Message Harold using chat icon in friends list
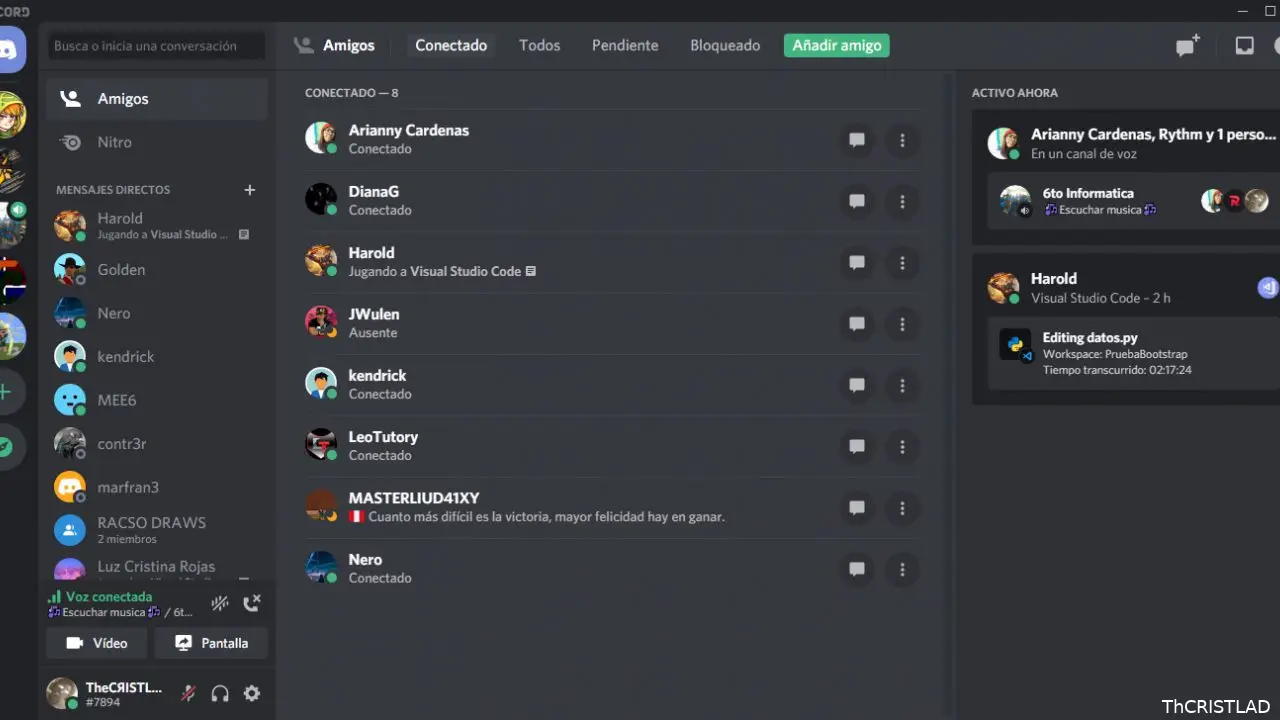The image size is (1280, 720). [x=857, y=263]
